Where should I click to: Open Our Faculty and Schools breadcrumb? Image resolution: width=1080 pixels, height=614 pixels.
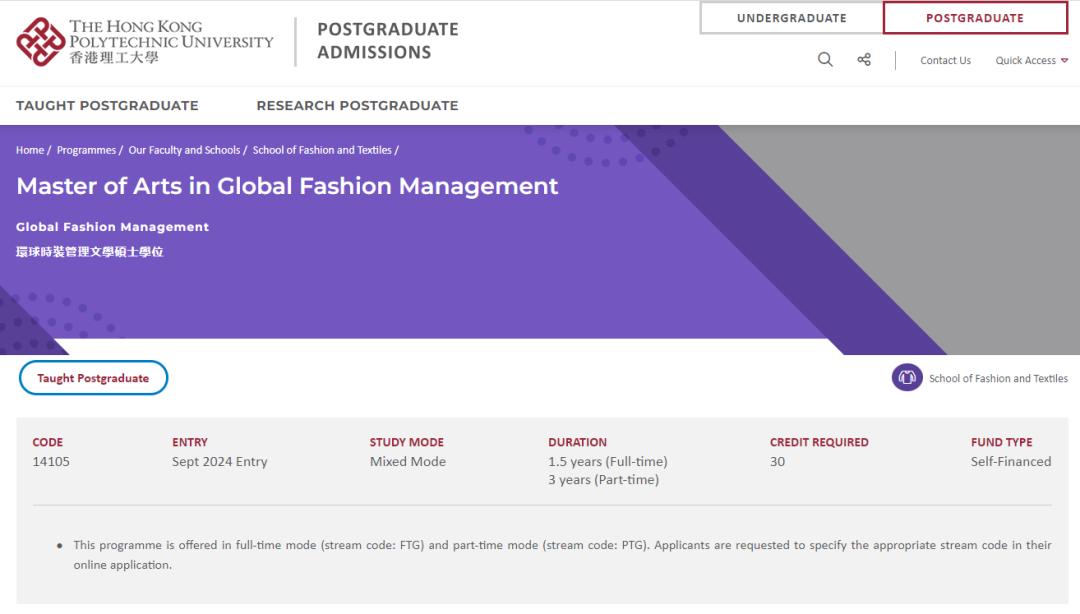[184, 150]
